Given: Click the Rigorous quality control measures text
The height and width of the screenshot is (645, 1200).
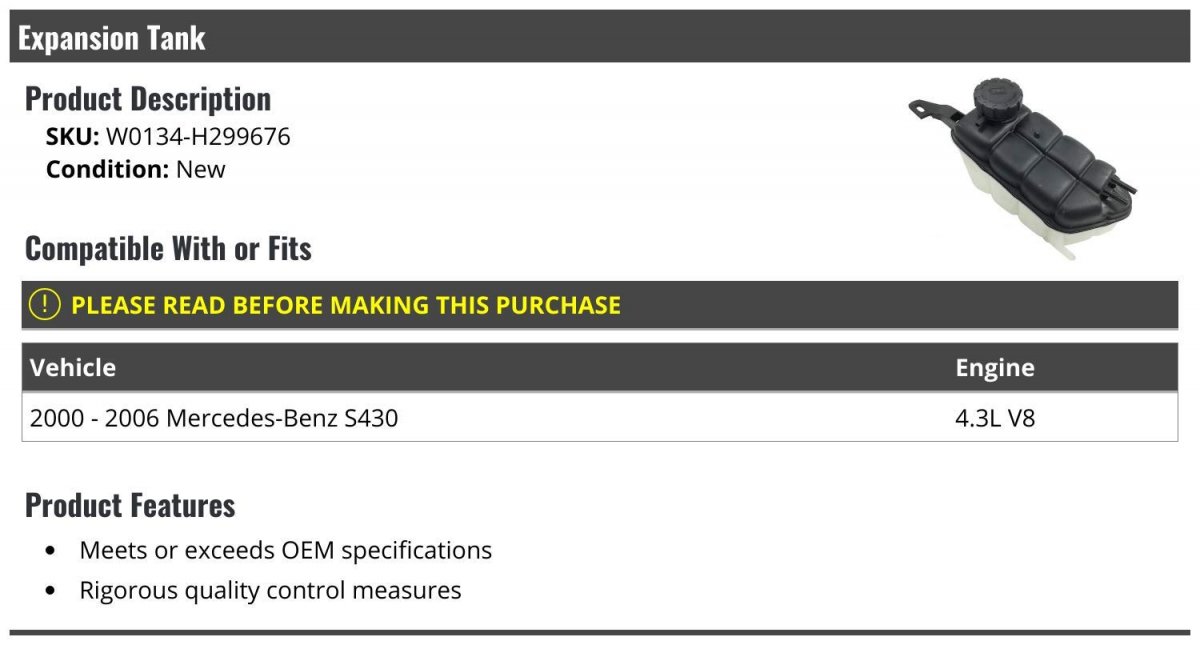Looking at the screenshot, I should [270, 590].
